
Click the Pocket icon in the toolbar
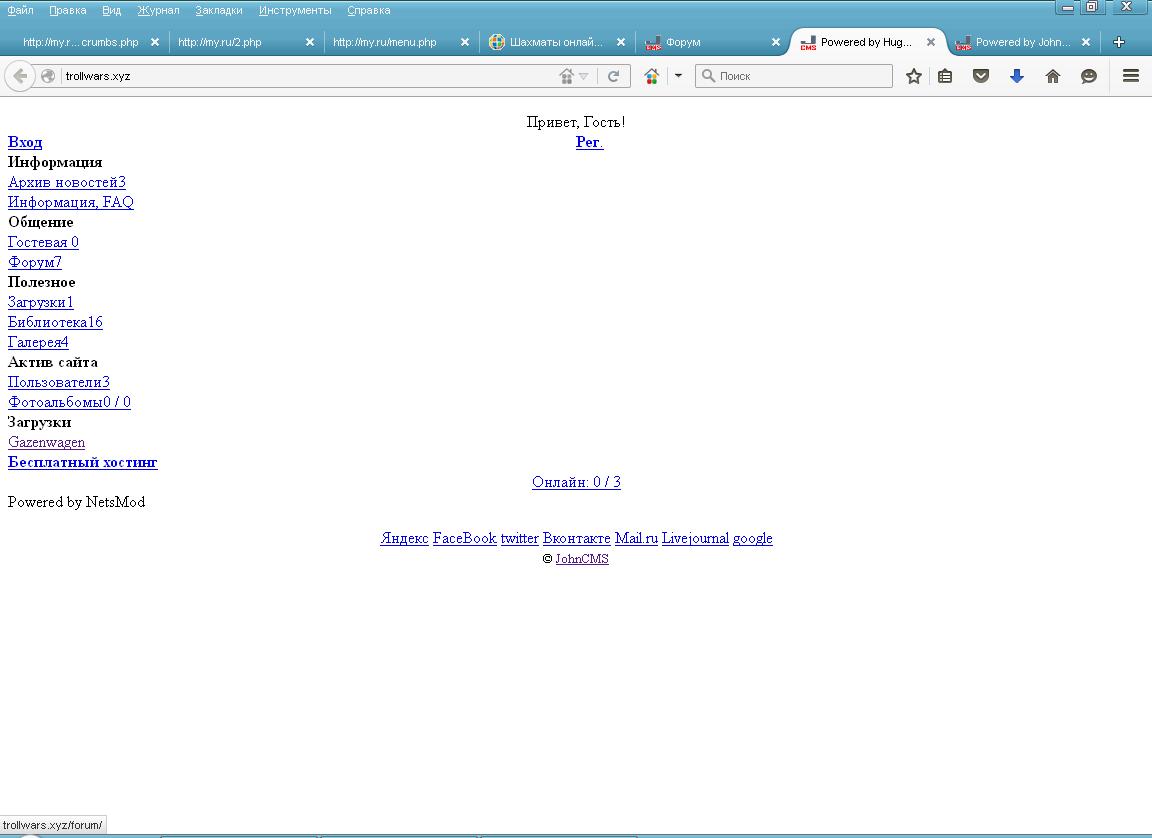pos(981,76)
